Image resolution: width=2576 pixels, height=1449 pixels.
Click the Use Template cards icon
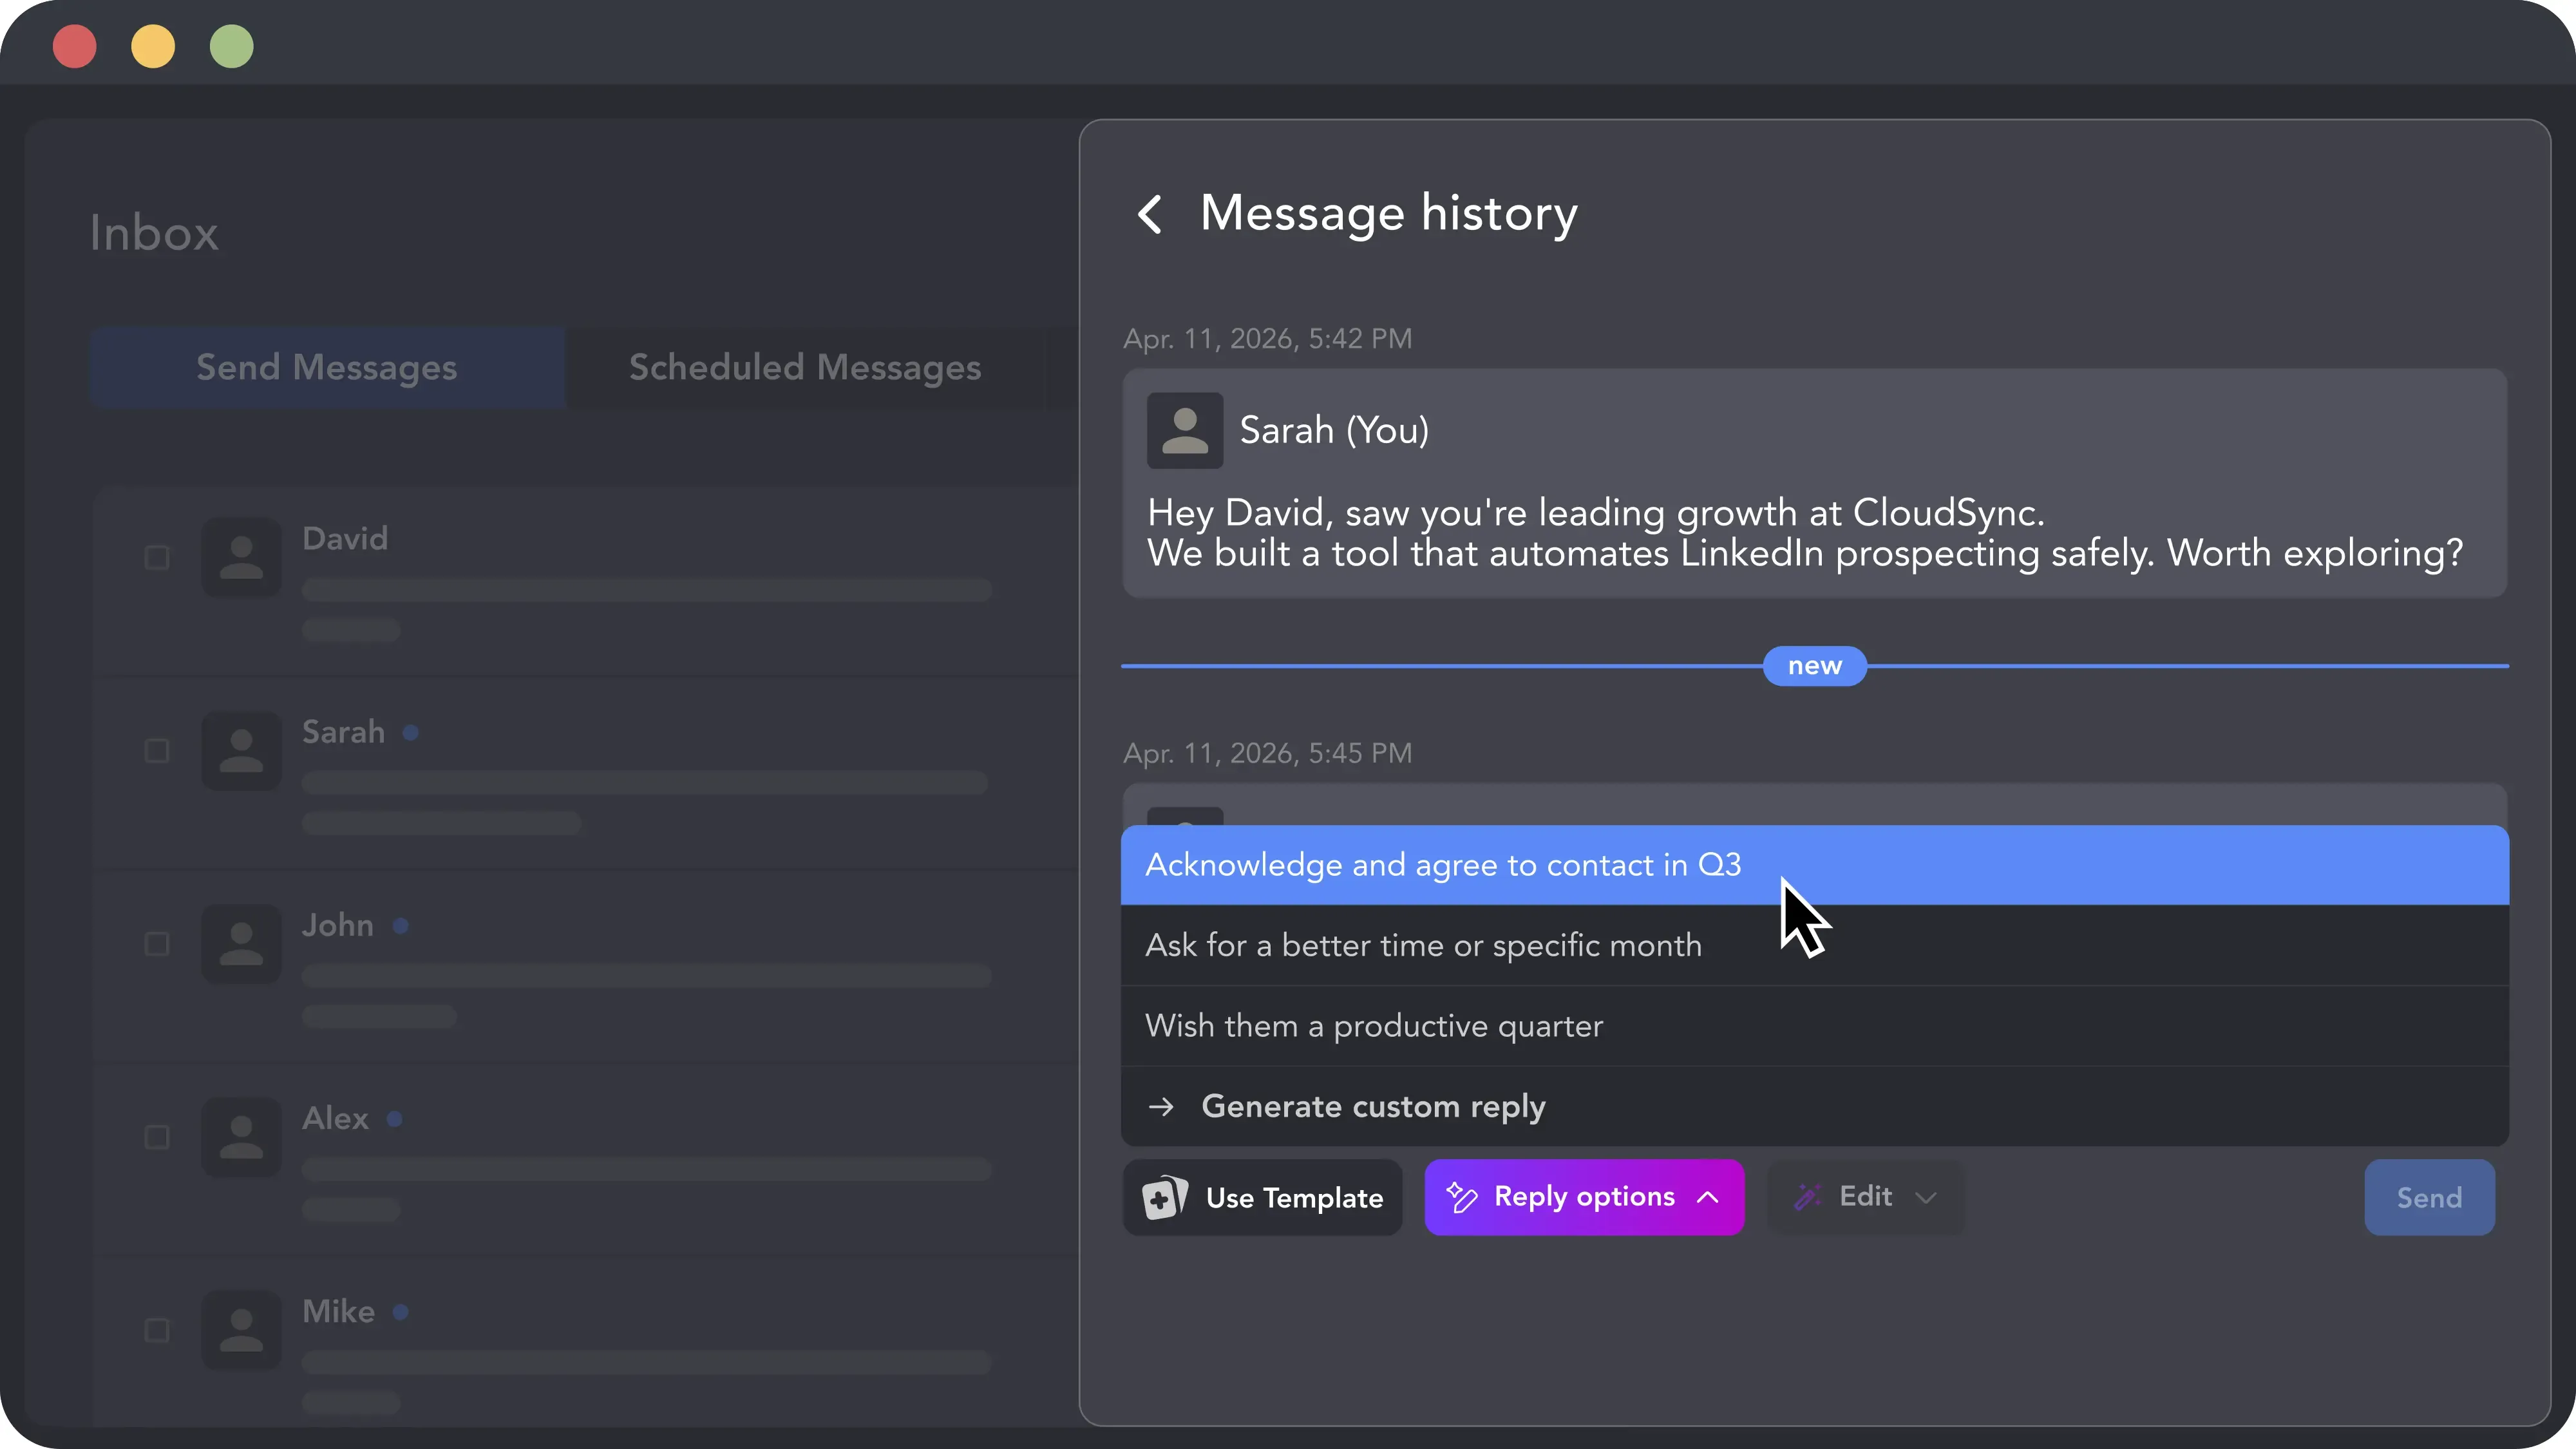point(1165,1197)
